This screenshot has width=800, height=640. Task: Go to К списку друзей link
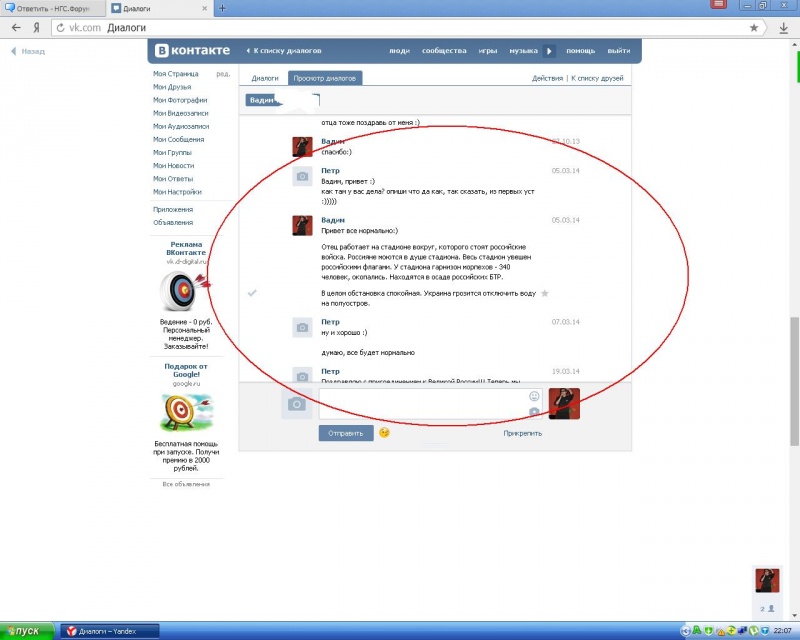(597, 78)
